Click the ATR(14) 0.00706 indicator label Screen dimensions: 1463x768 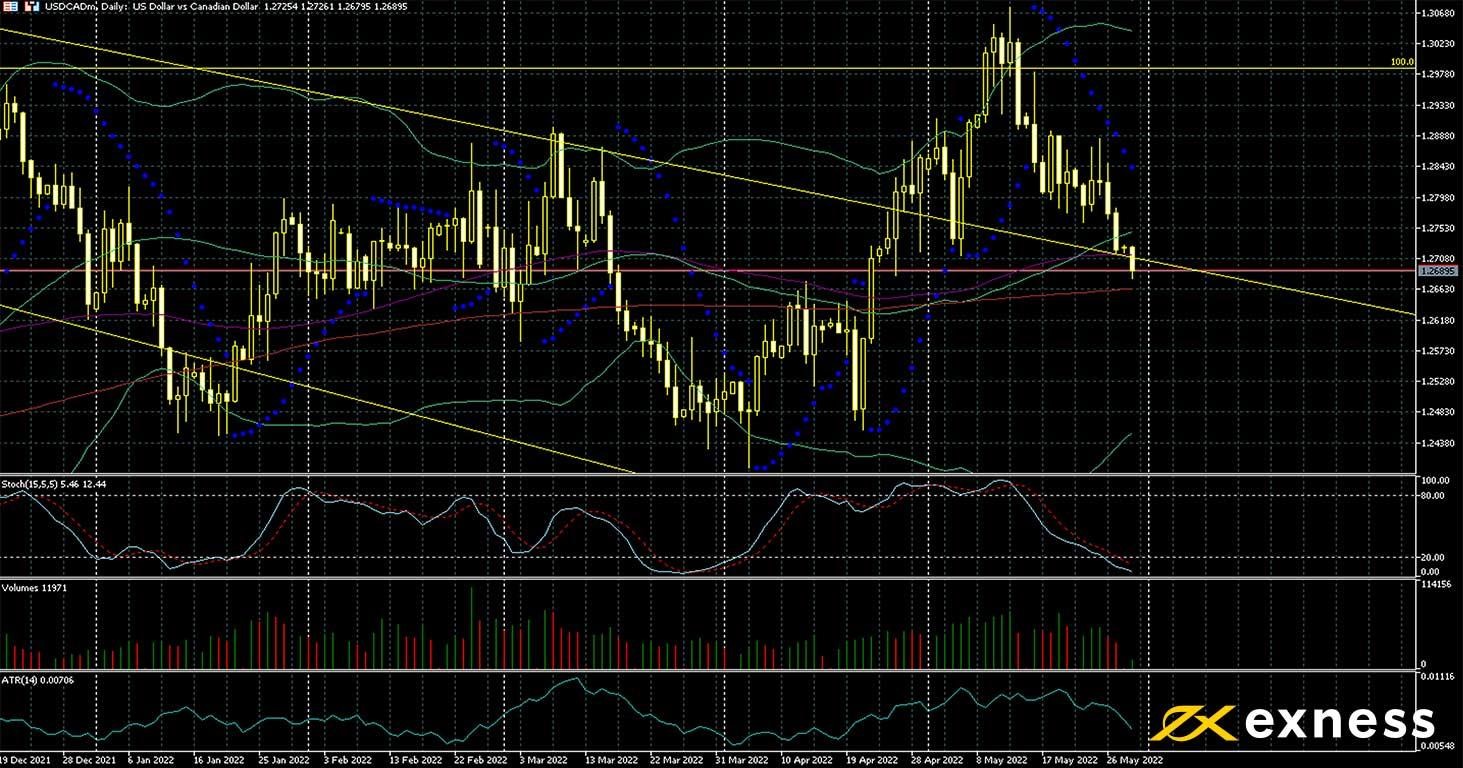[x=38, y=679]
